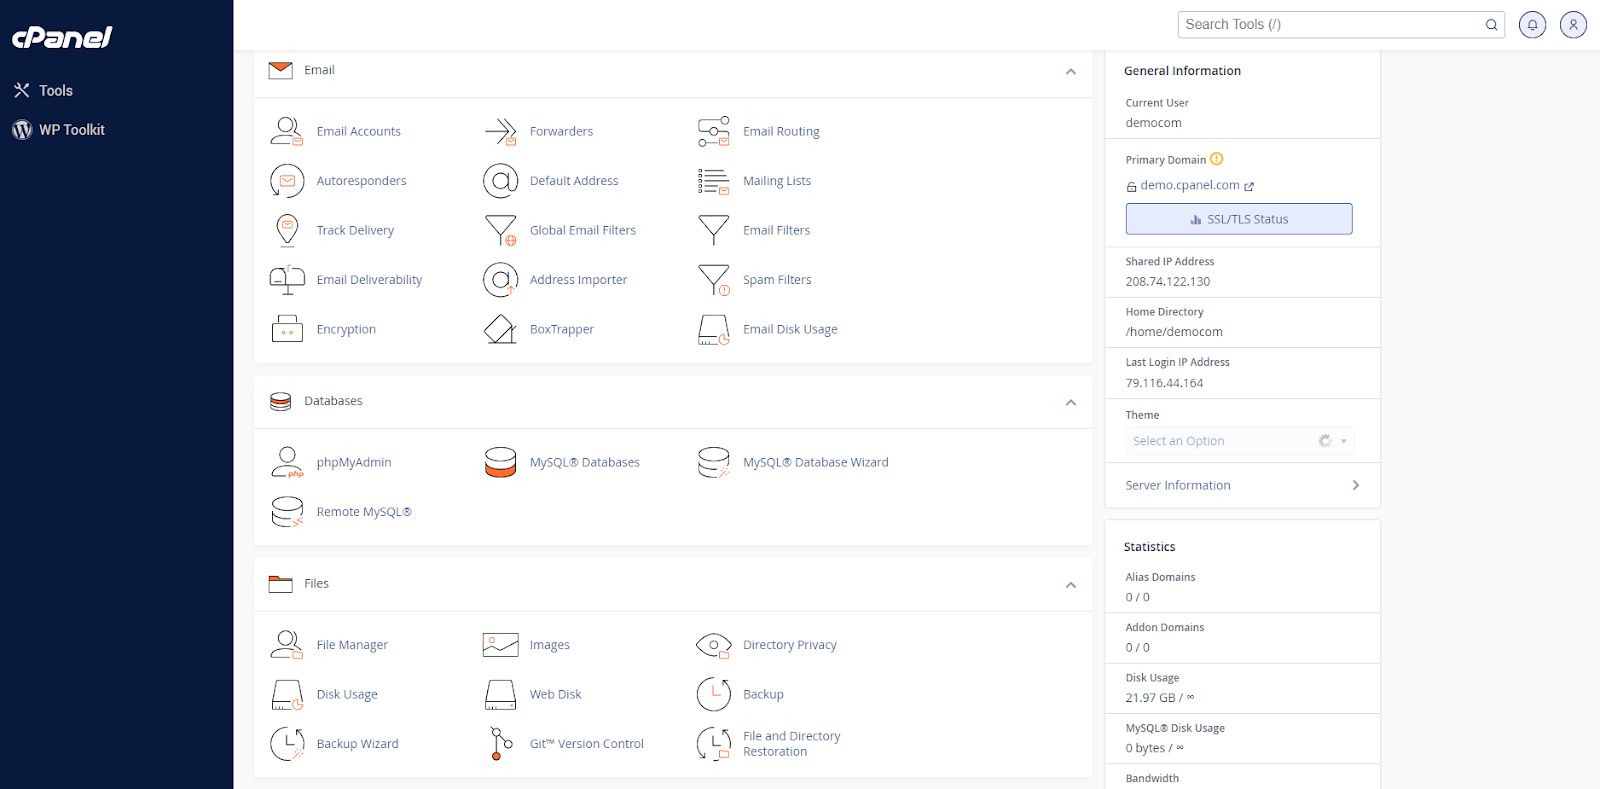Viewport: 1600px width, 789px height.
Task: Open the Email Routing icon
Action: (x=713, y=131)
